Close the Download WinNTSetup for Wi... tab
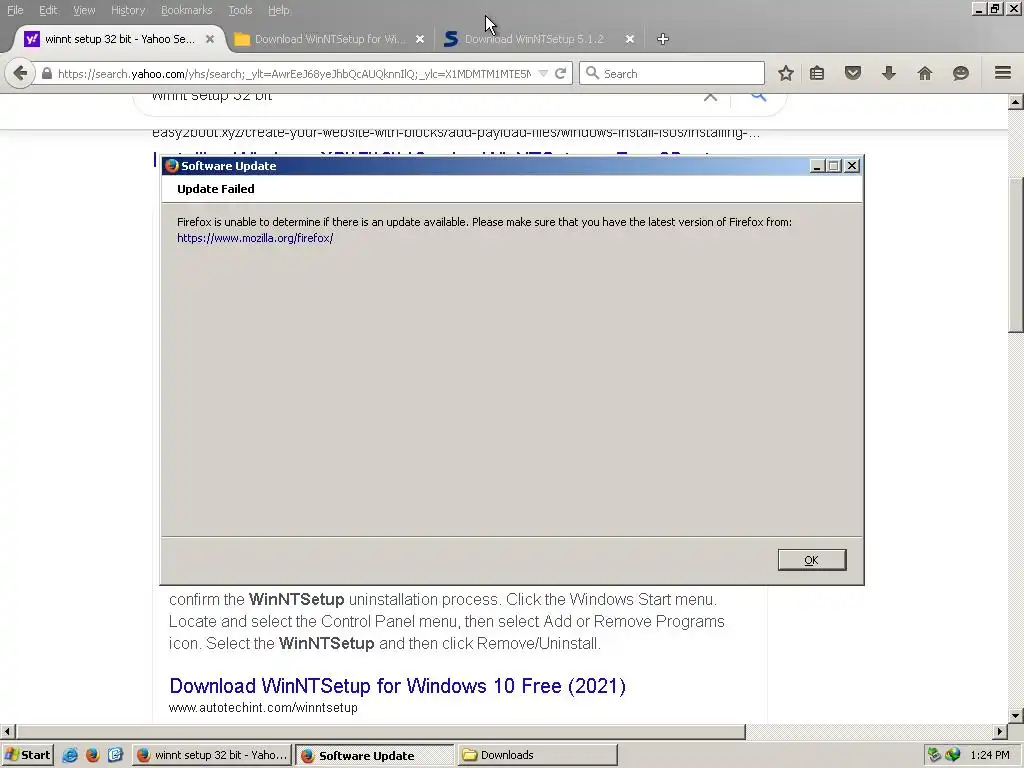This screenshot has width=1024, height=768. coord(420,39)
